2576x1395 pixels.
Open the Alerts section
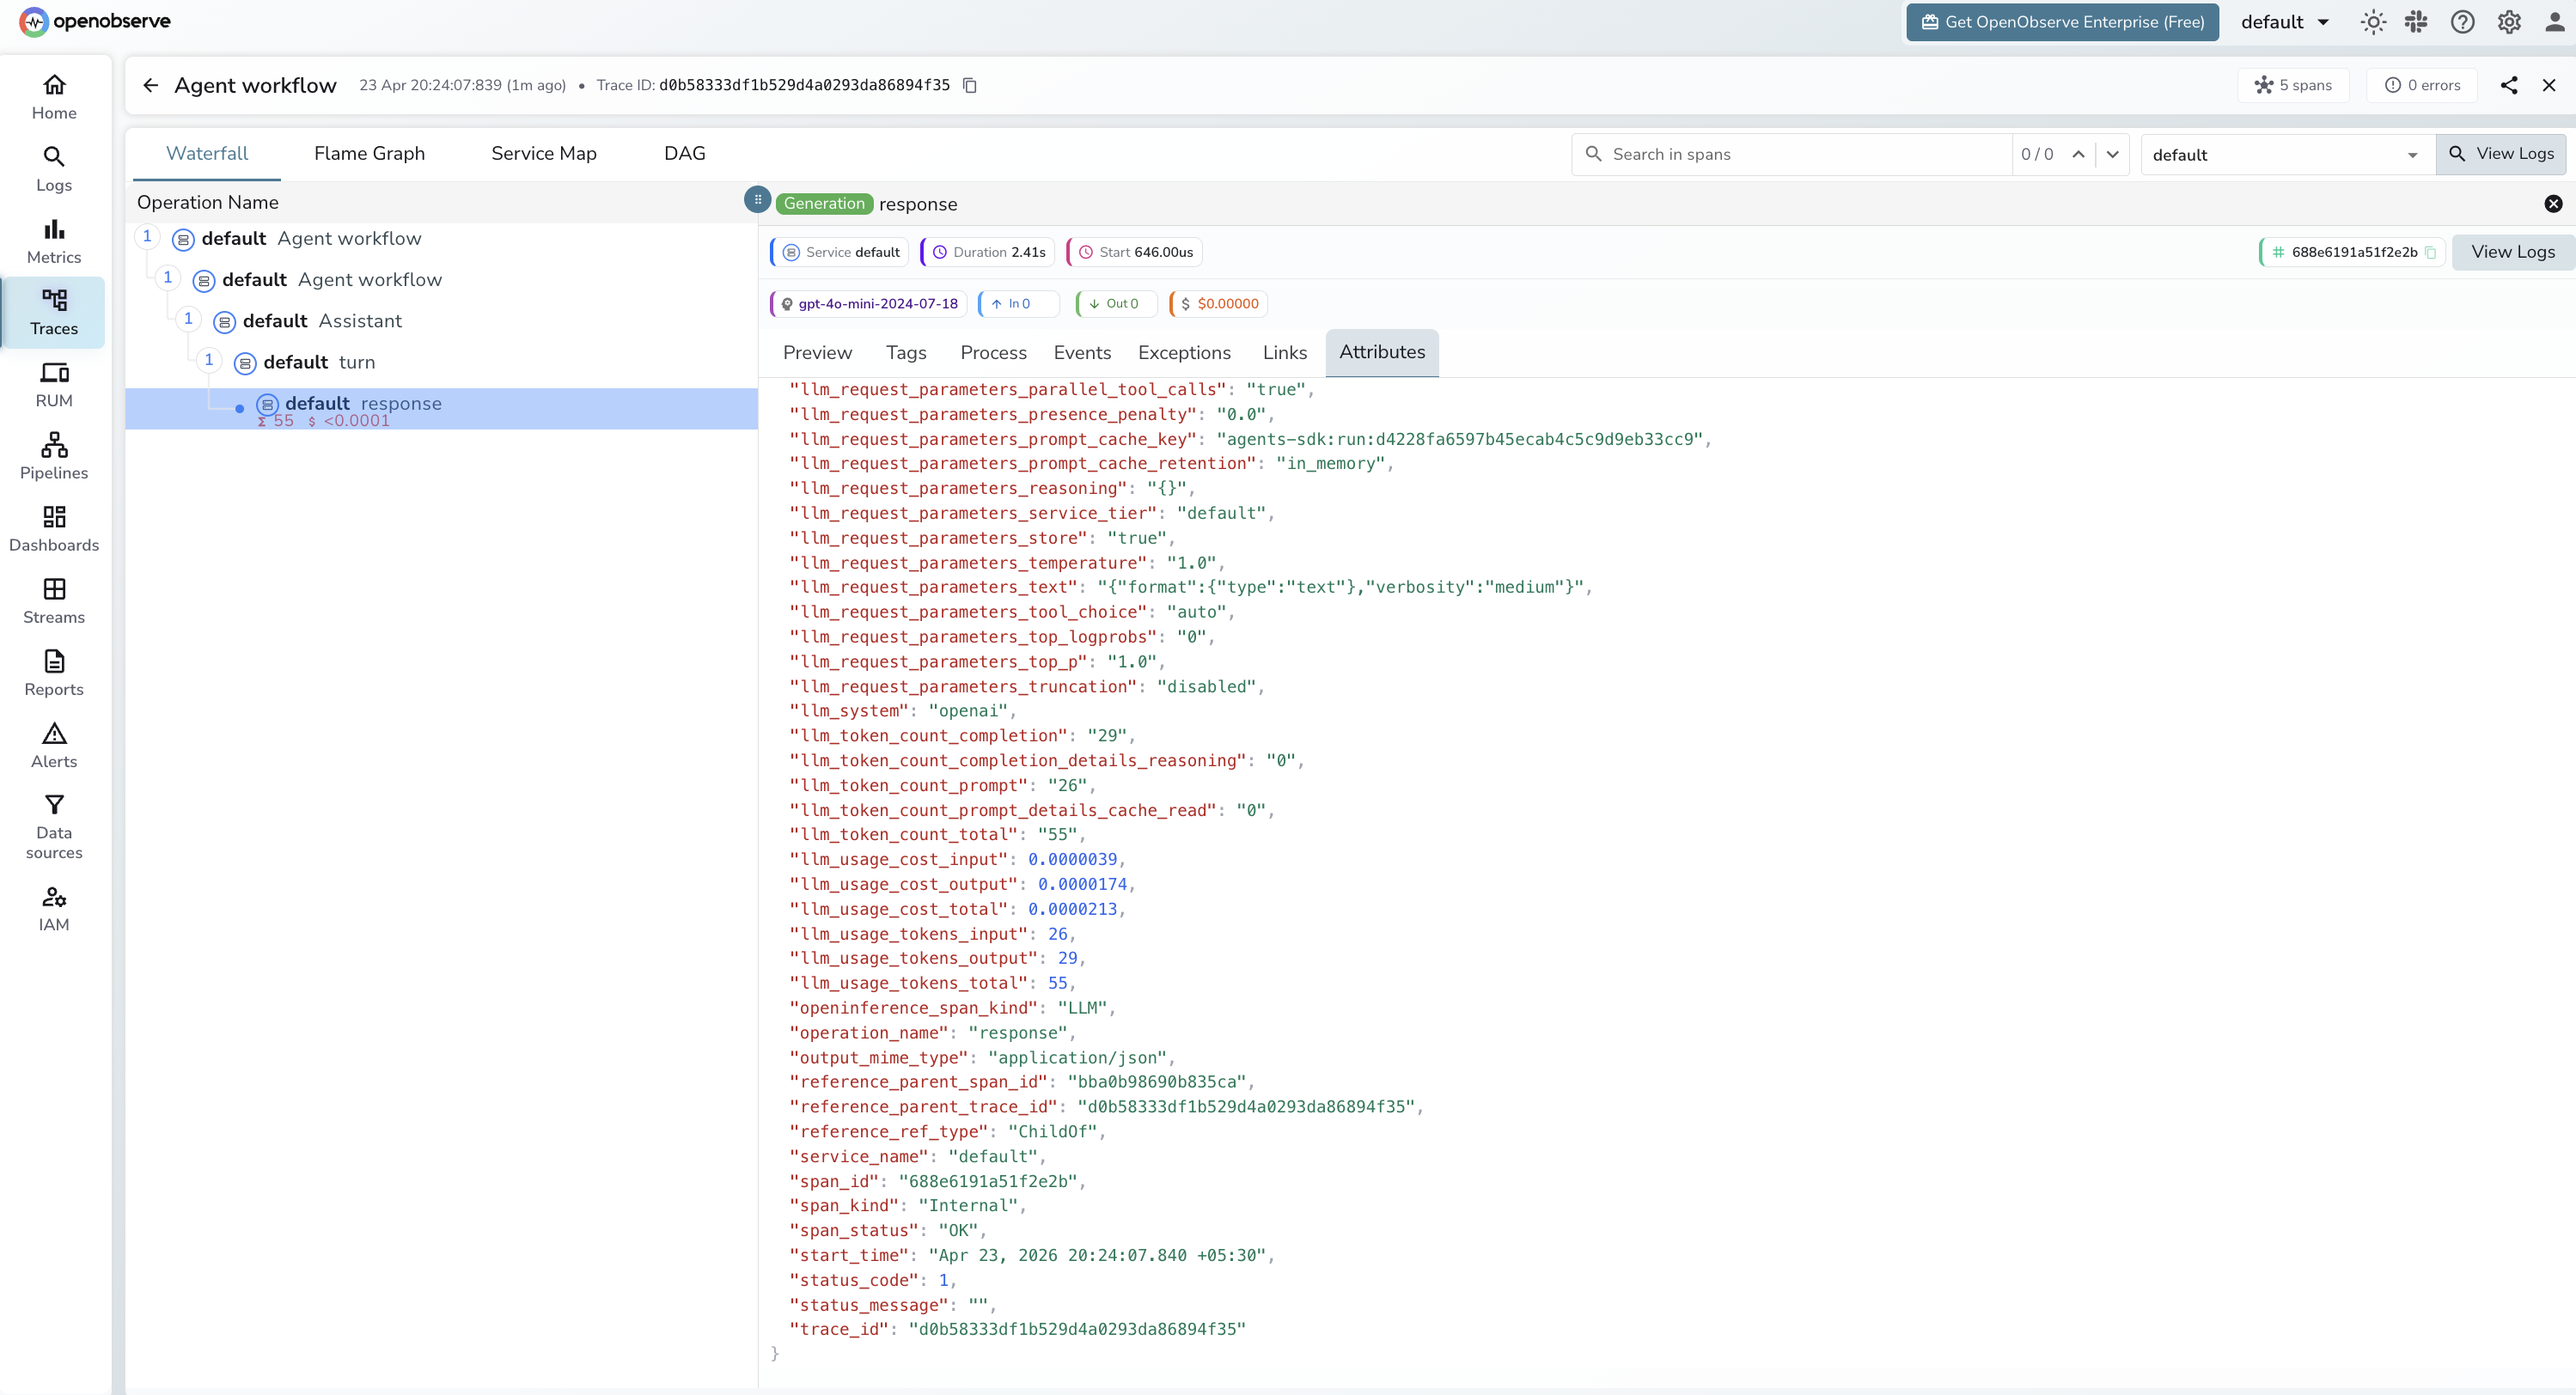(54, 743)
